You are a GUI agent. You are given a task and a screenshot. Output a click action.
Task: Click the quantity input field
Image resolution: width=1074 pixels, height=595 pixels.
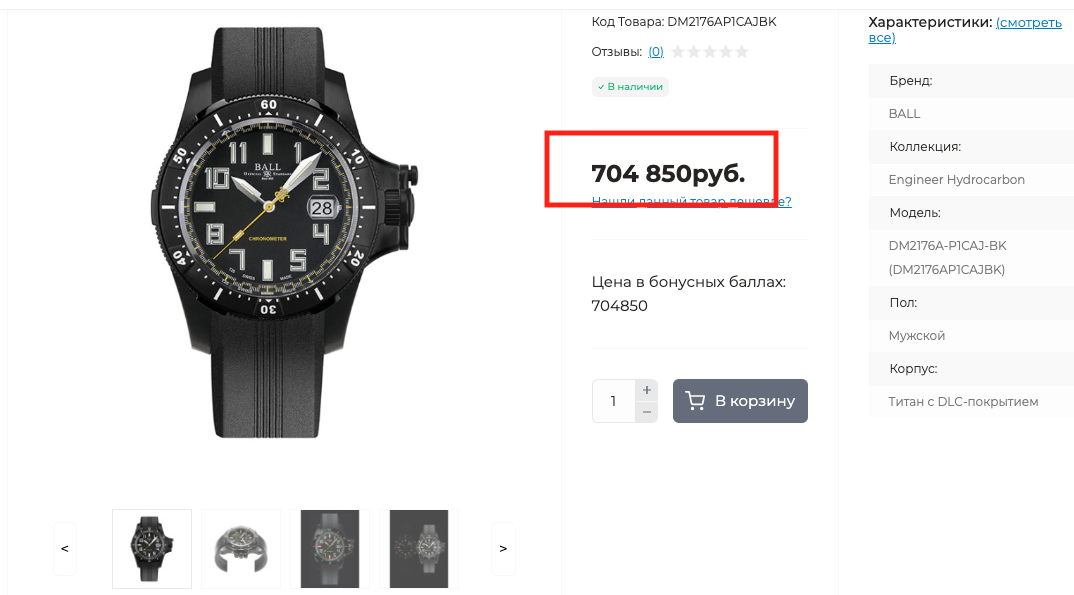tap(613, 401)
